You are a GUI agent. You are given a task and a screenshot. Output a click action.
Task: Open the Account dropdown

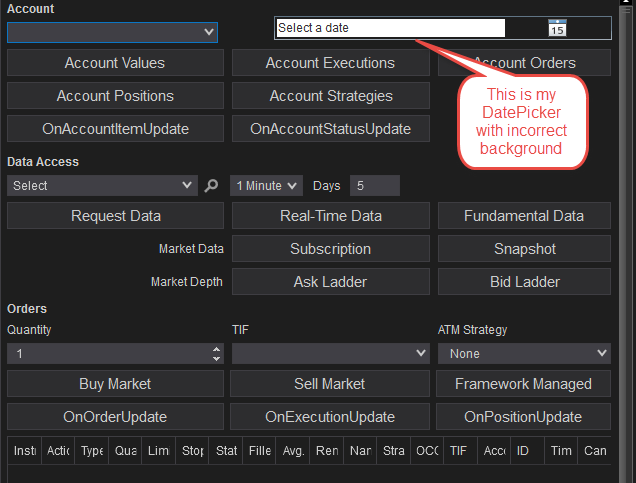[112, 32]
